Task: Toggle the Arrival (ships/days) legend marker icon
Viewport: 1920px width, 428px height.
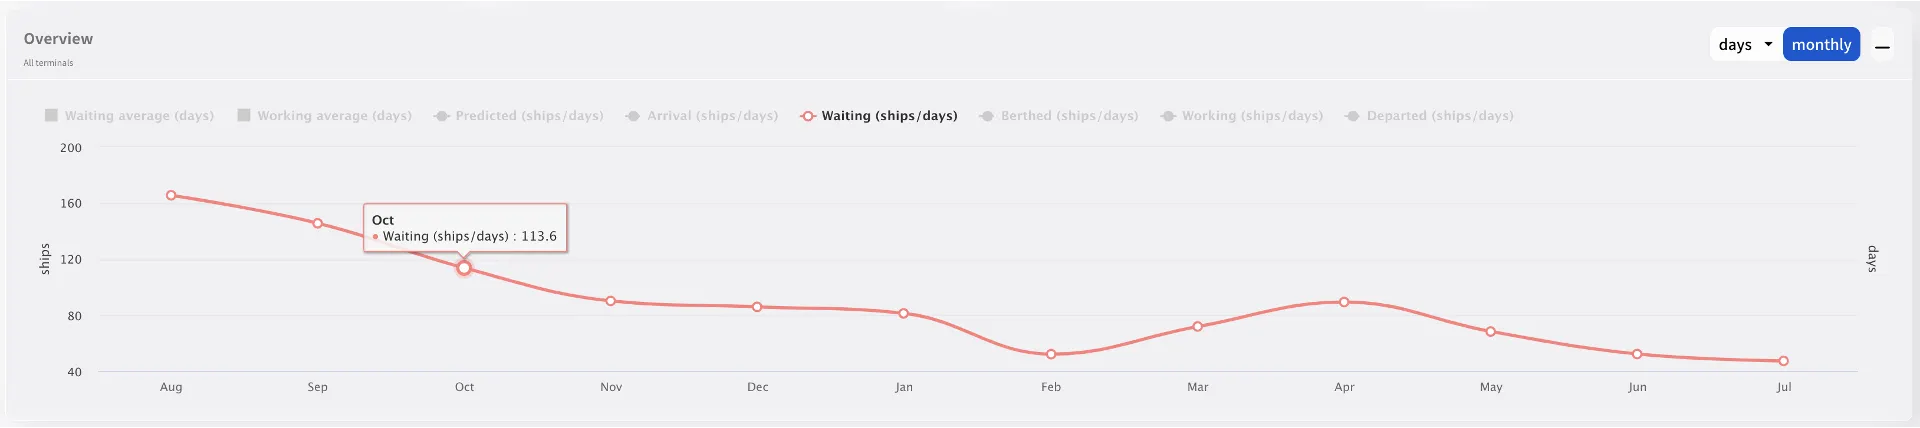Action: click(x=633, y=116)
